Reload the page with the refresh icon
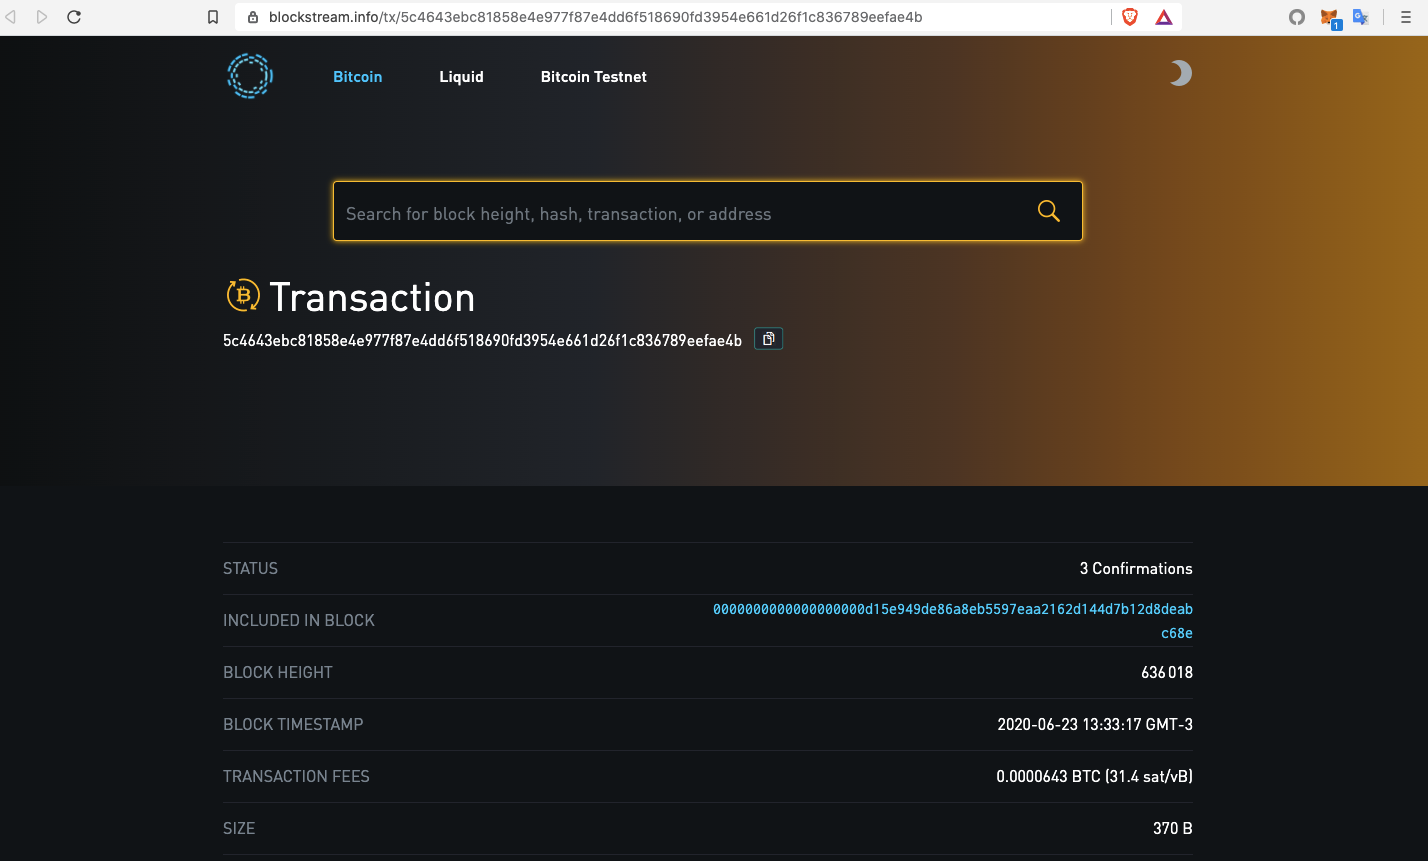Viewport: 1428px width, 861px height. click(x=74, y=17)
